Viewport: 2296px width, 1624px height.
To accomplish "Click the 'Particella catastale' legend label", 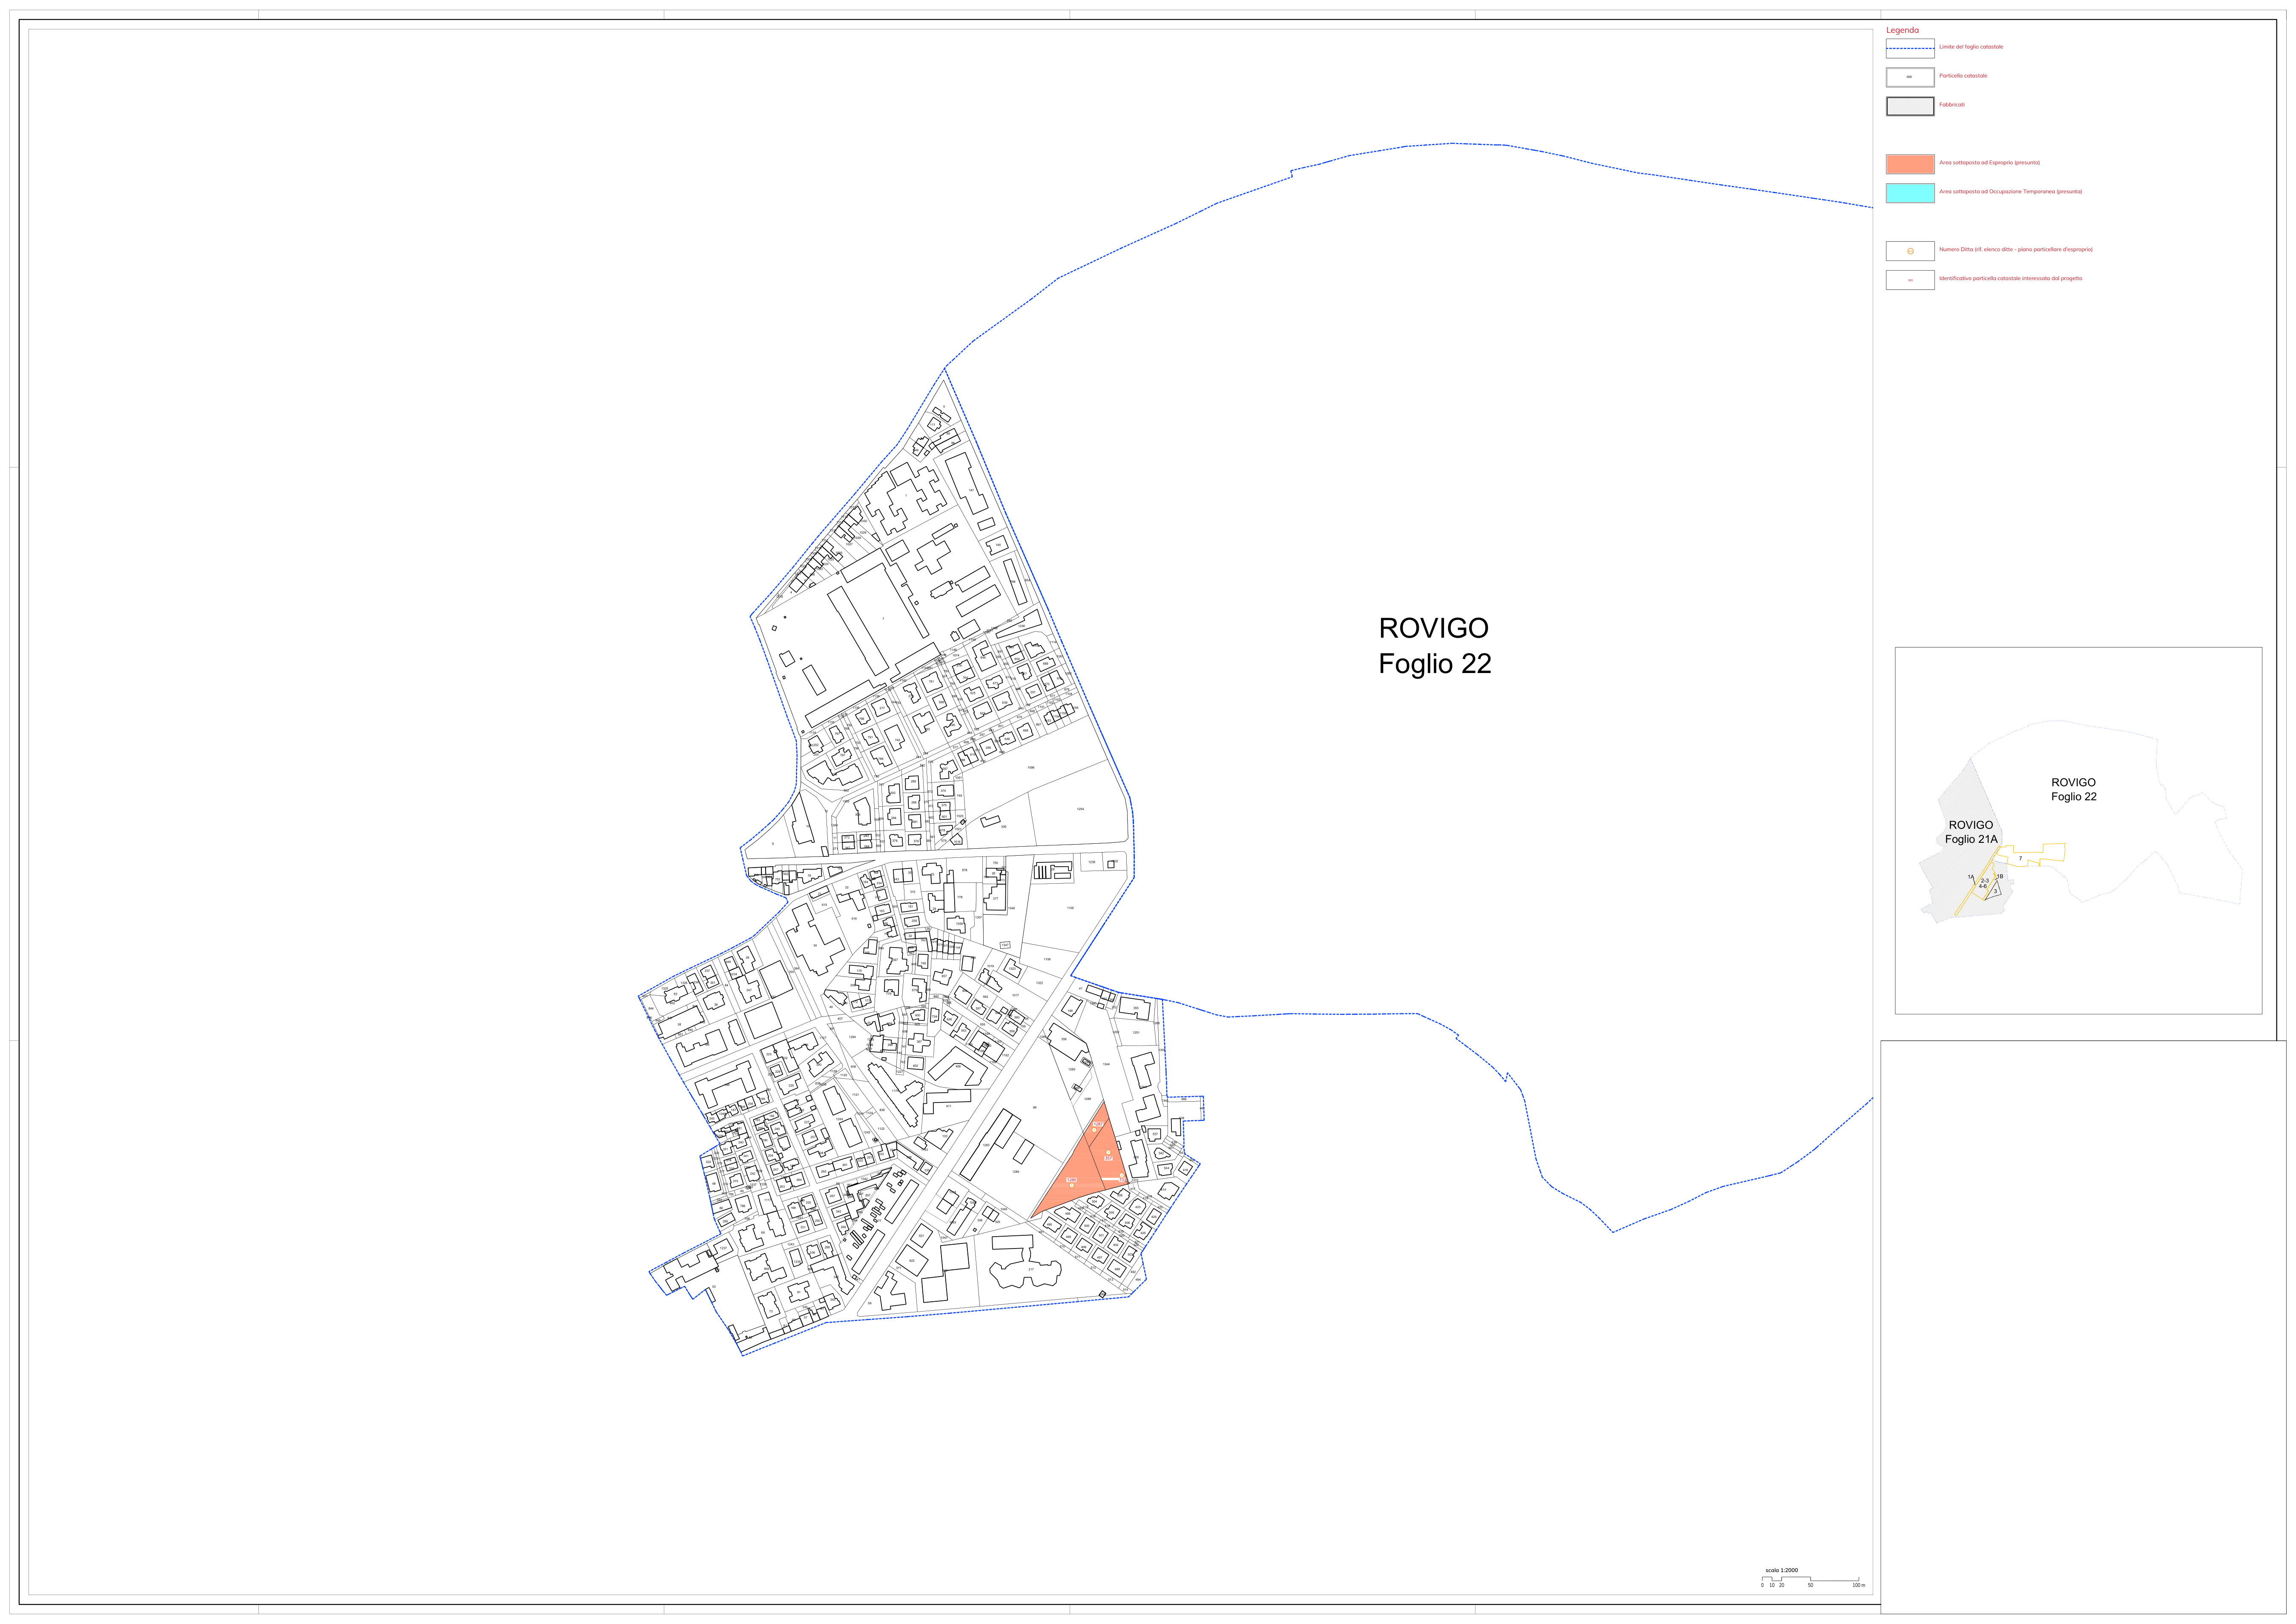I will point(1962,76).
